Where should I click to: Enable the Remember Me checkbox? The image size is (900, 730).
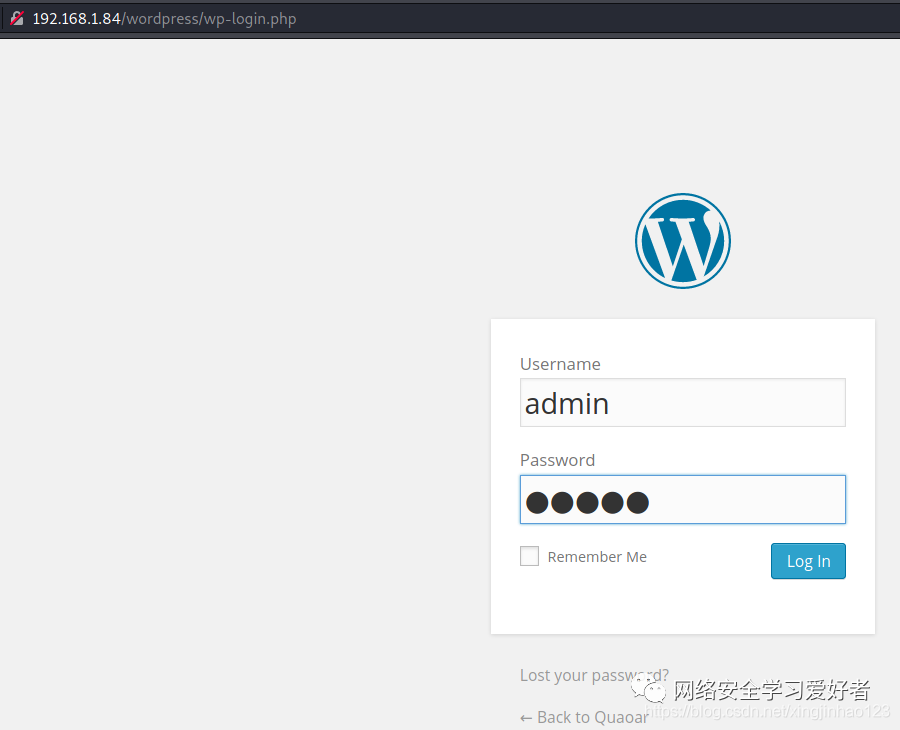coord(529,556)
